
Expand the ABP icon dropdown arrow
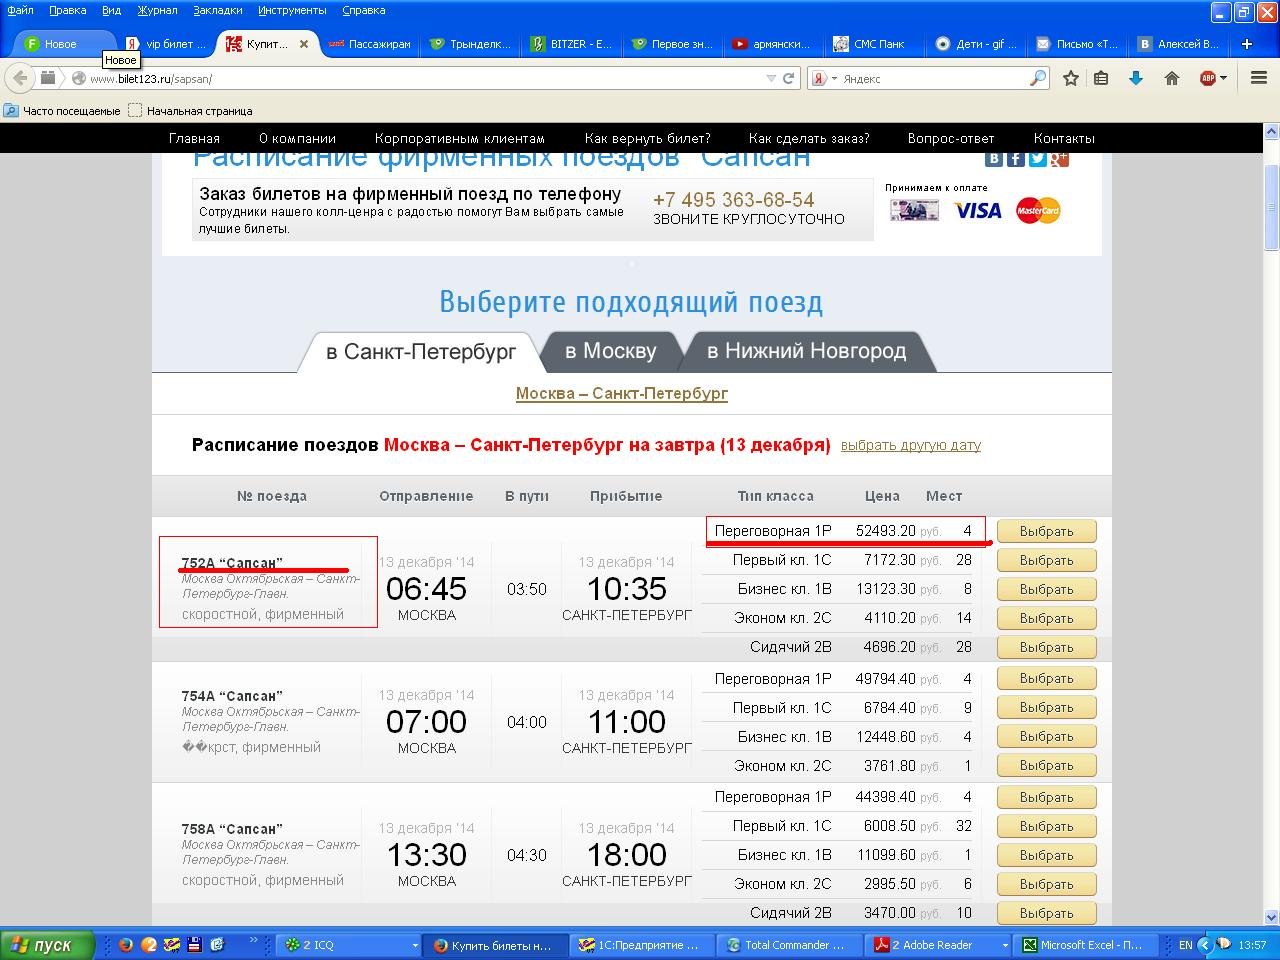[1223, 78]
